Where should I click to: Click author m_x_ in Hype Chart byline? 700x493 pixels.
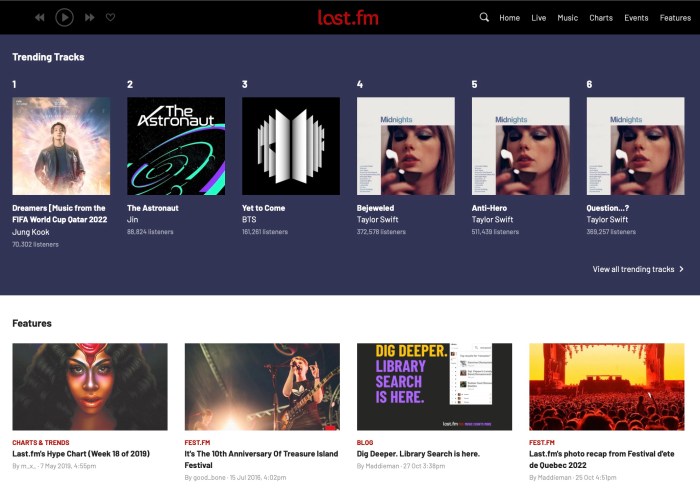point(27,466)
